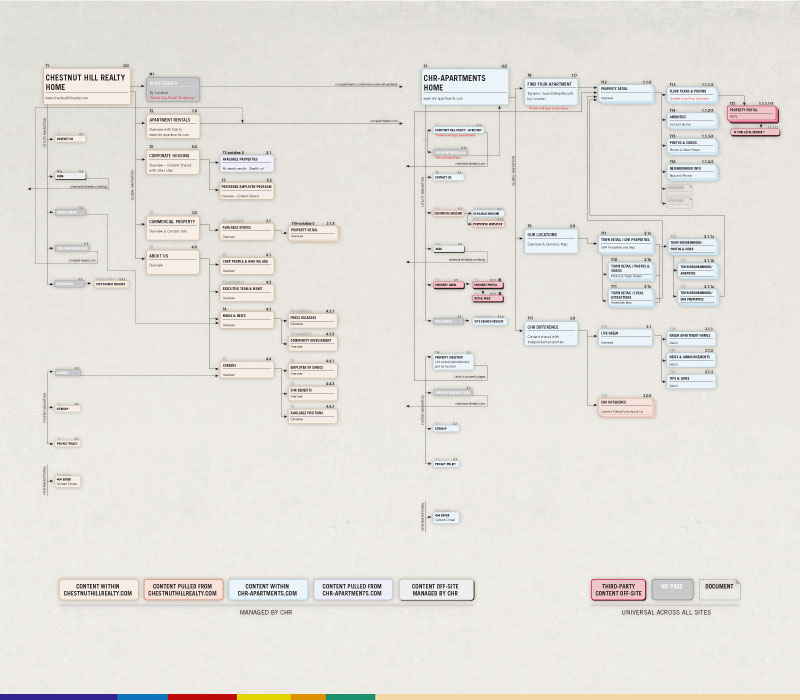Open the Apartment Rentals node

click(x=173, y=127)
